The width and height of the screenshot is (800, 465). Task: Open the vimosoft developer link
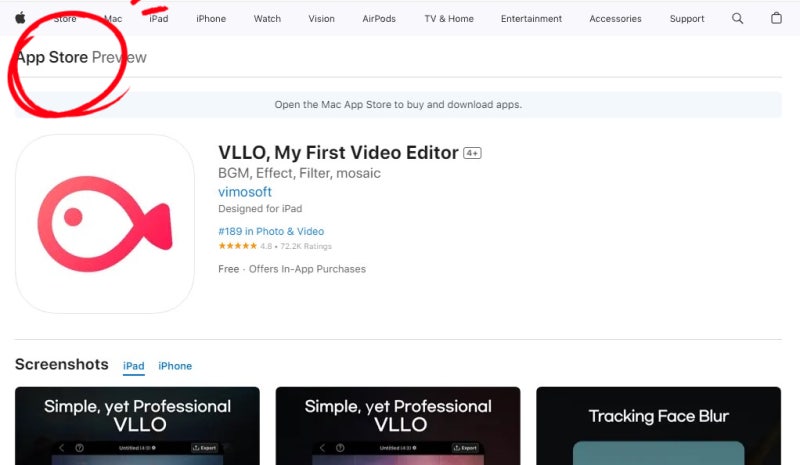(x=245, y=192)
